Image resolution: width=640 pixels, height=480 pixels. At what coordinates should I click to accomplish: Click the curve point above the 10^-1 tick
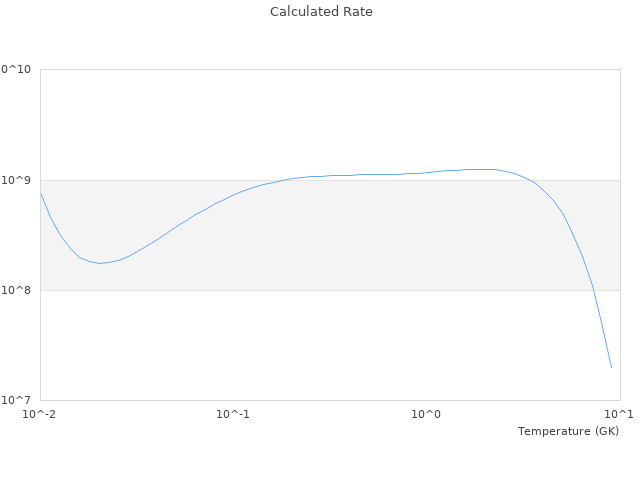click(233, 195)
